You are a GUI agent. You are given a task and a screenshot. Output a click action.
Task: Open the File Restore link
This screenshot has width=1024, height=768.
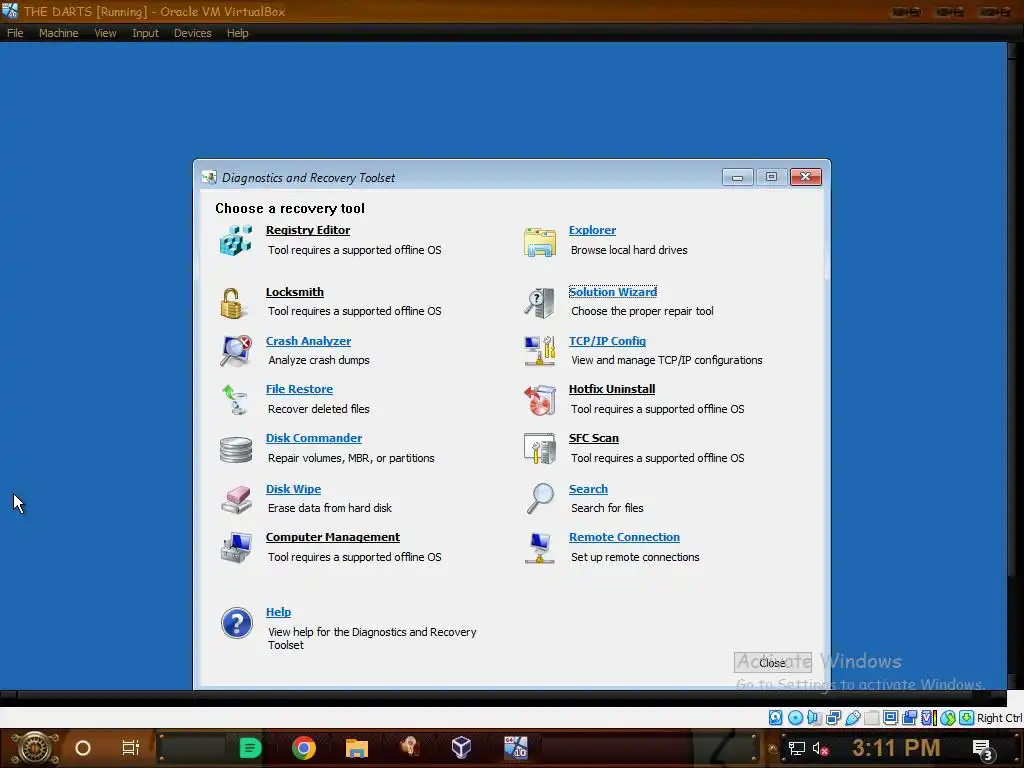pyautogui.click(x=299, y=389)
